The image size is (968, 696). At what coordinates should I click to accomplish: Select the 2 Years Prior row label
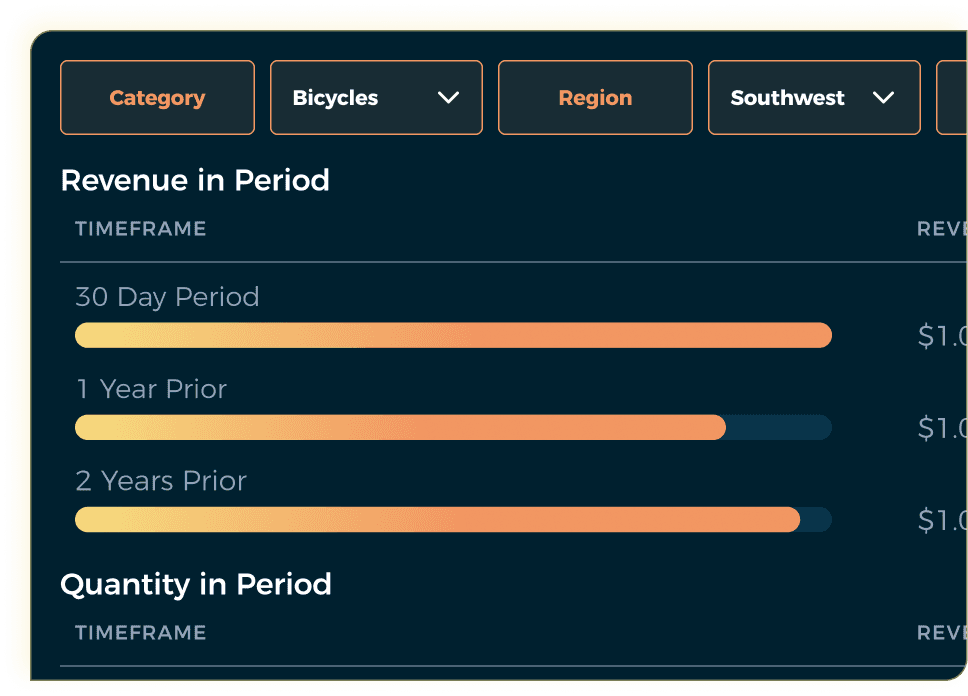point(160,481)
